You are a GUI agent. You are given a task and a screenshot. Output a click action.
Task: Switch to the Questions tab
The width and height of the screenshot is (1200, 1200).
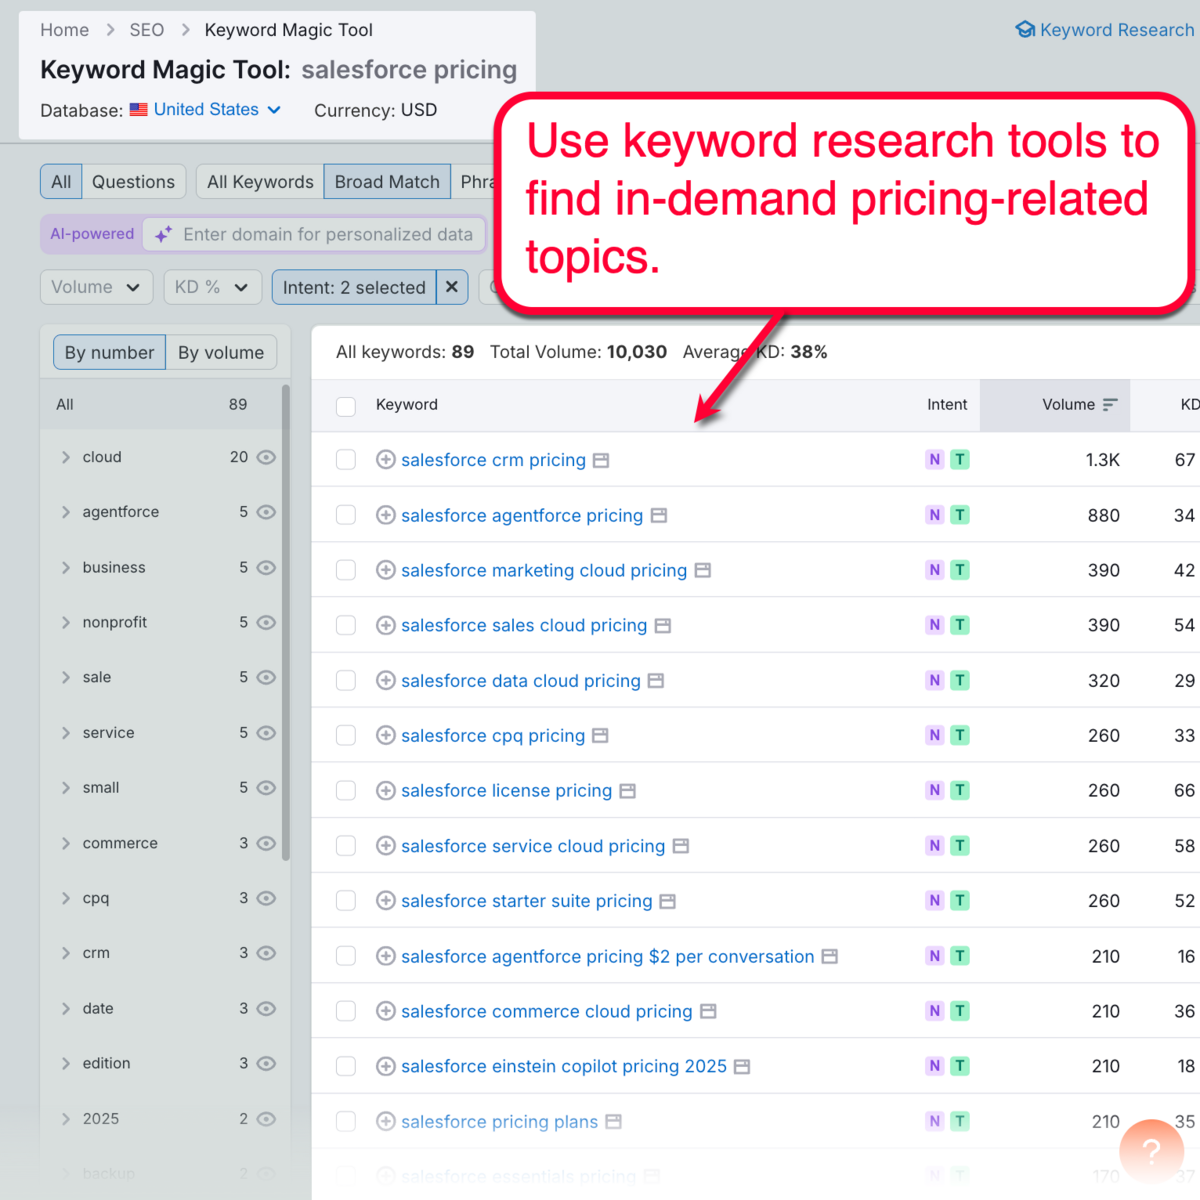coord(133,181)
